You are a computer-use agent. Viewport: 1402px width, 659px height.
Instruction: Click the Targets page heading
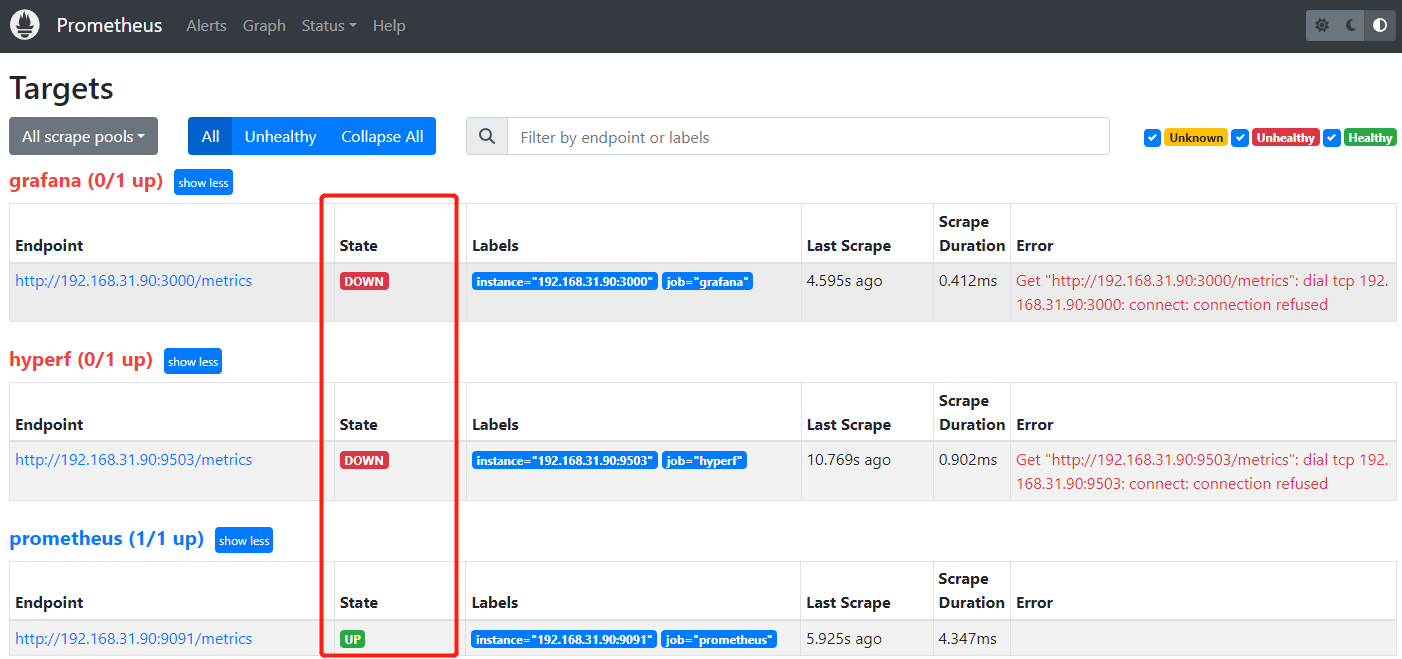pos(61,88)
